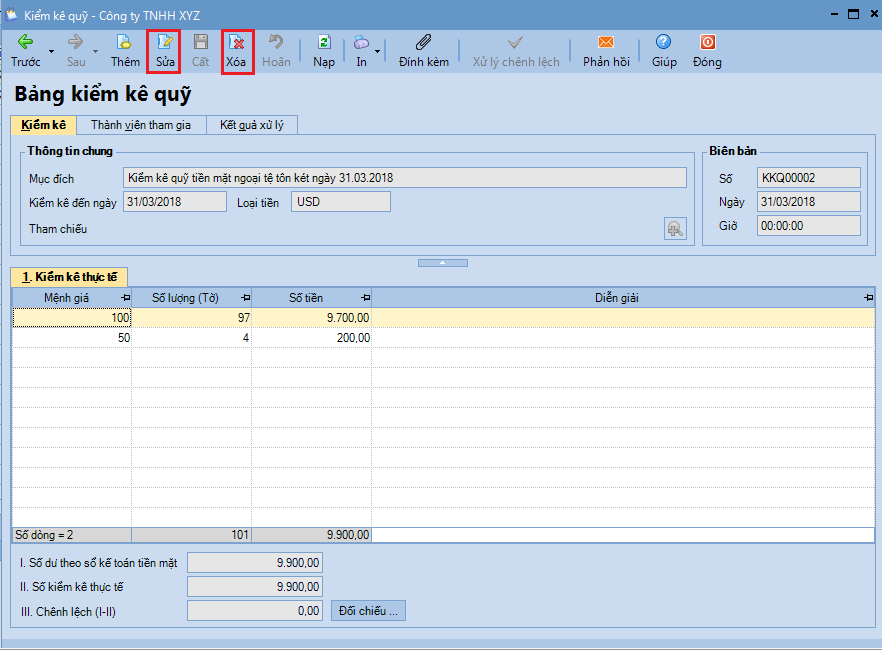882x650 pixels.
Task: Attach a file with Đính kèm
Action: [x=424, y=51]
